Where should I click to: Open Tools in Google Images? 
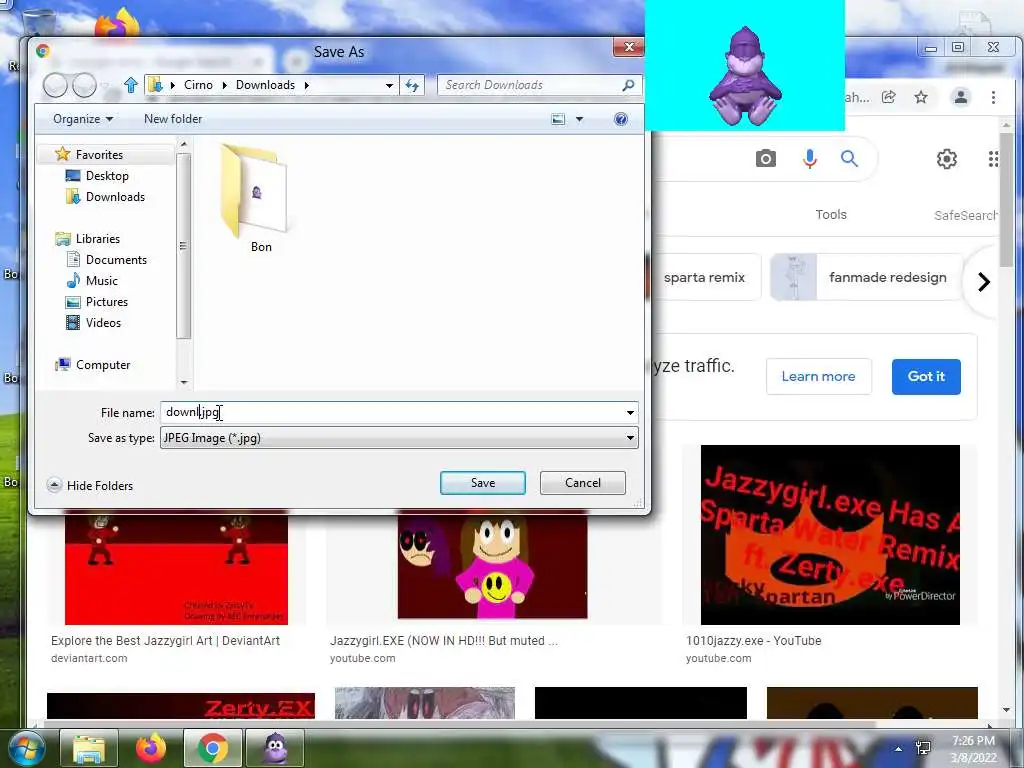pos(831,214)
